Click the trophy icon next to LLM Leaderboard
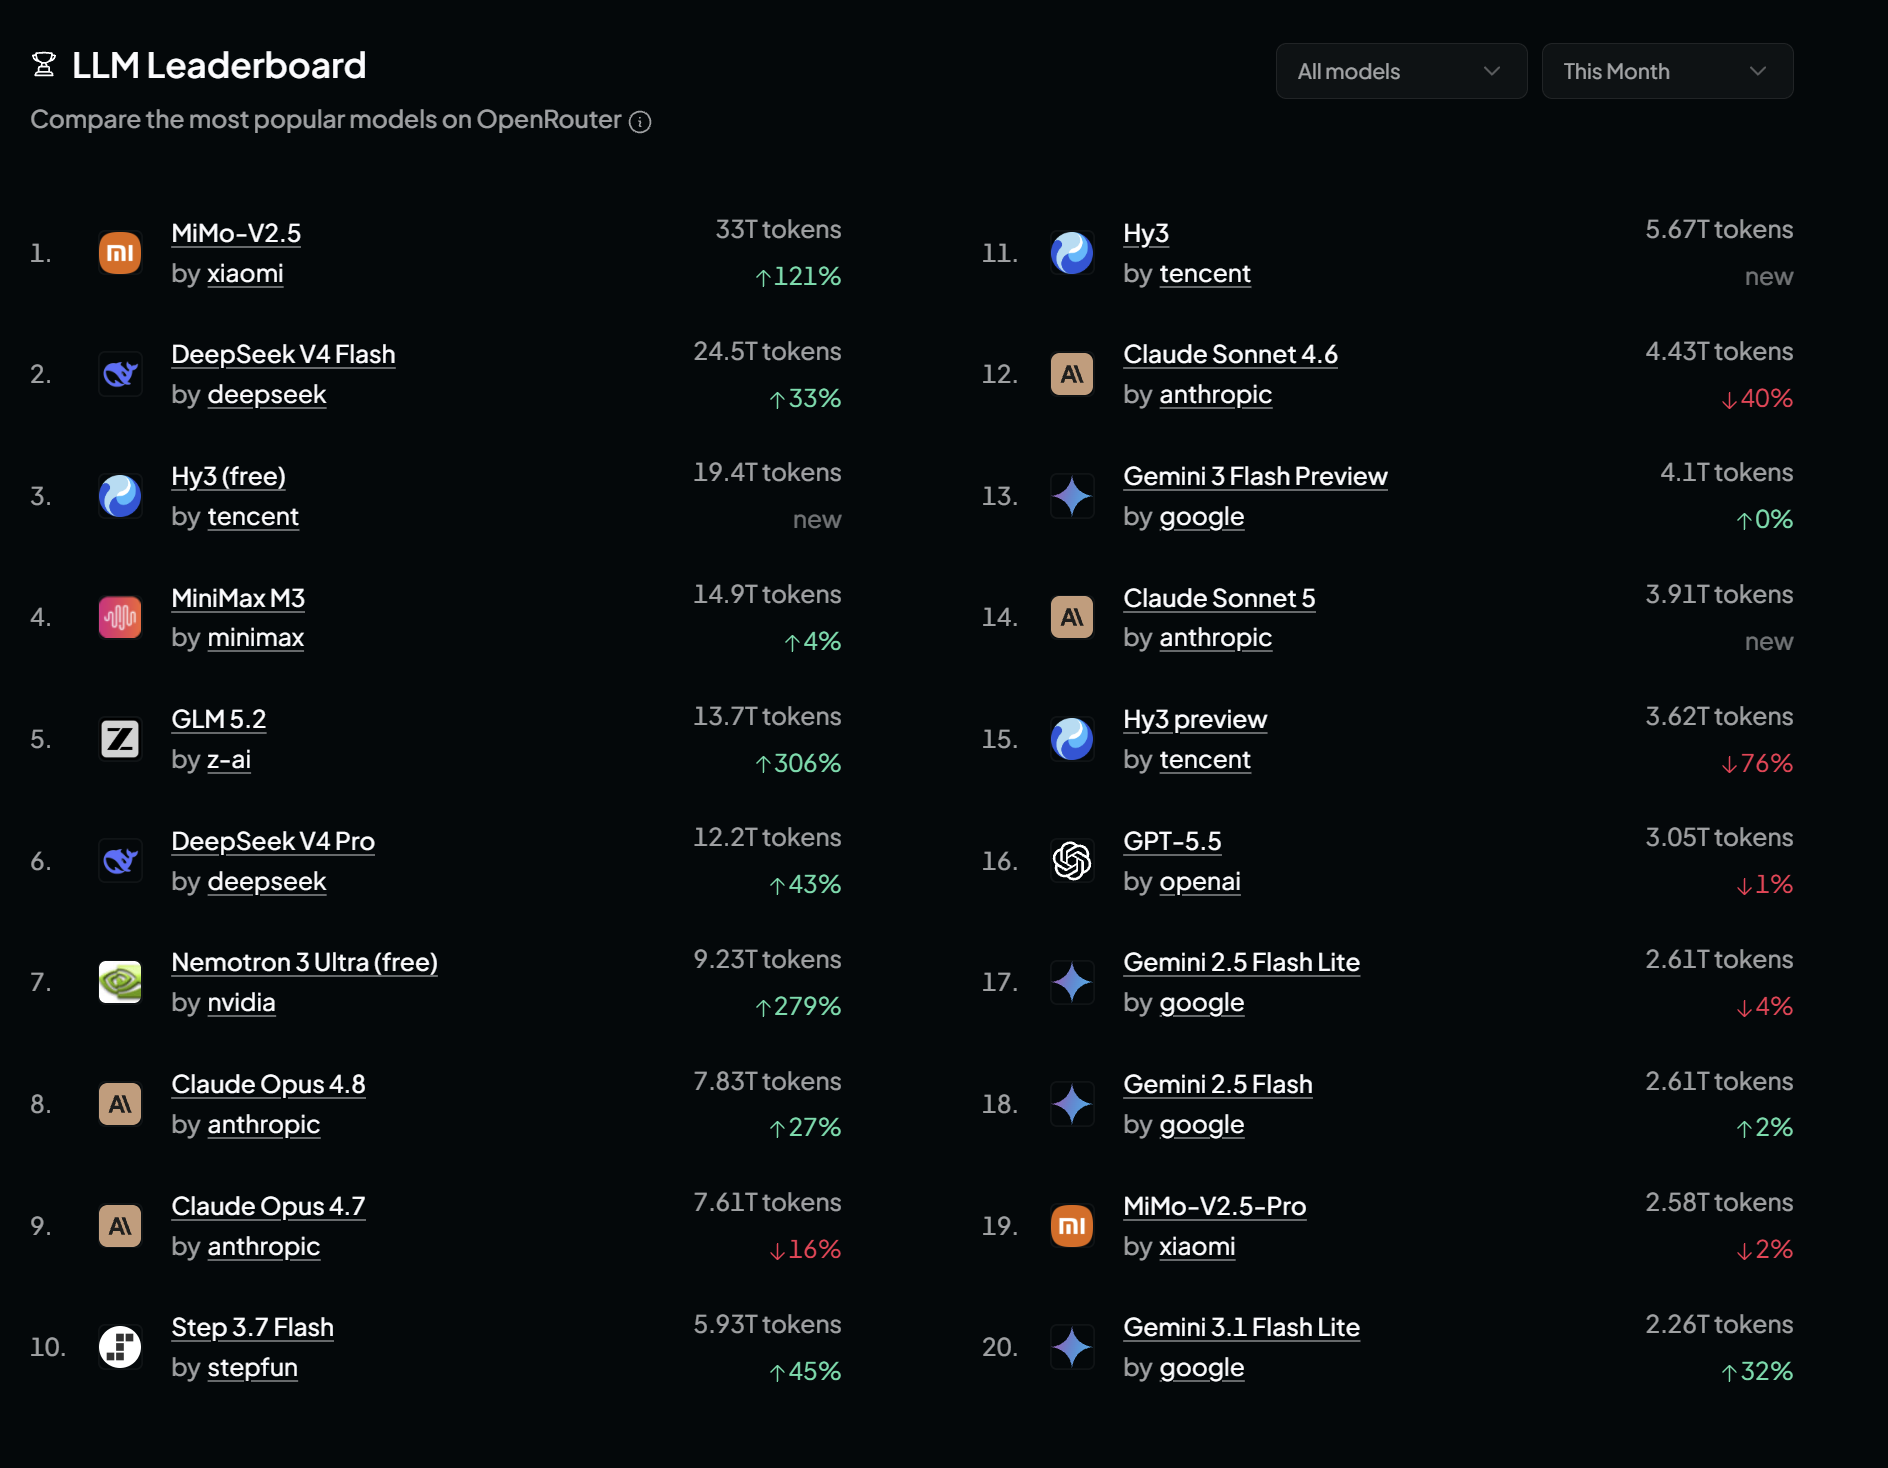 tap(44, 65)
